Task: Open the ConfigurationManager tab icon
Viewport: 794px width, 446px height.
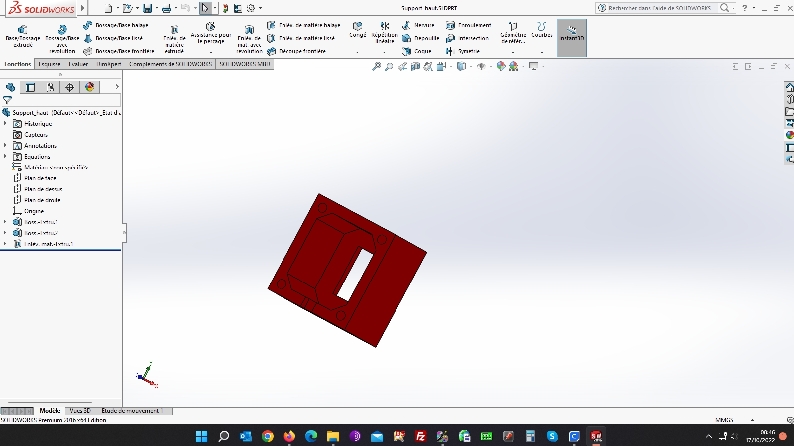Action: [x=52, y=87]
